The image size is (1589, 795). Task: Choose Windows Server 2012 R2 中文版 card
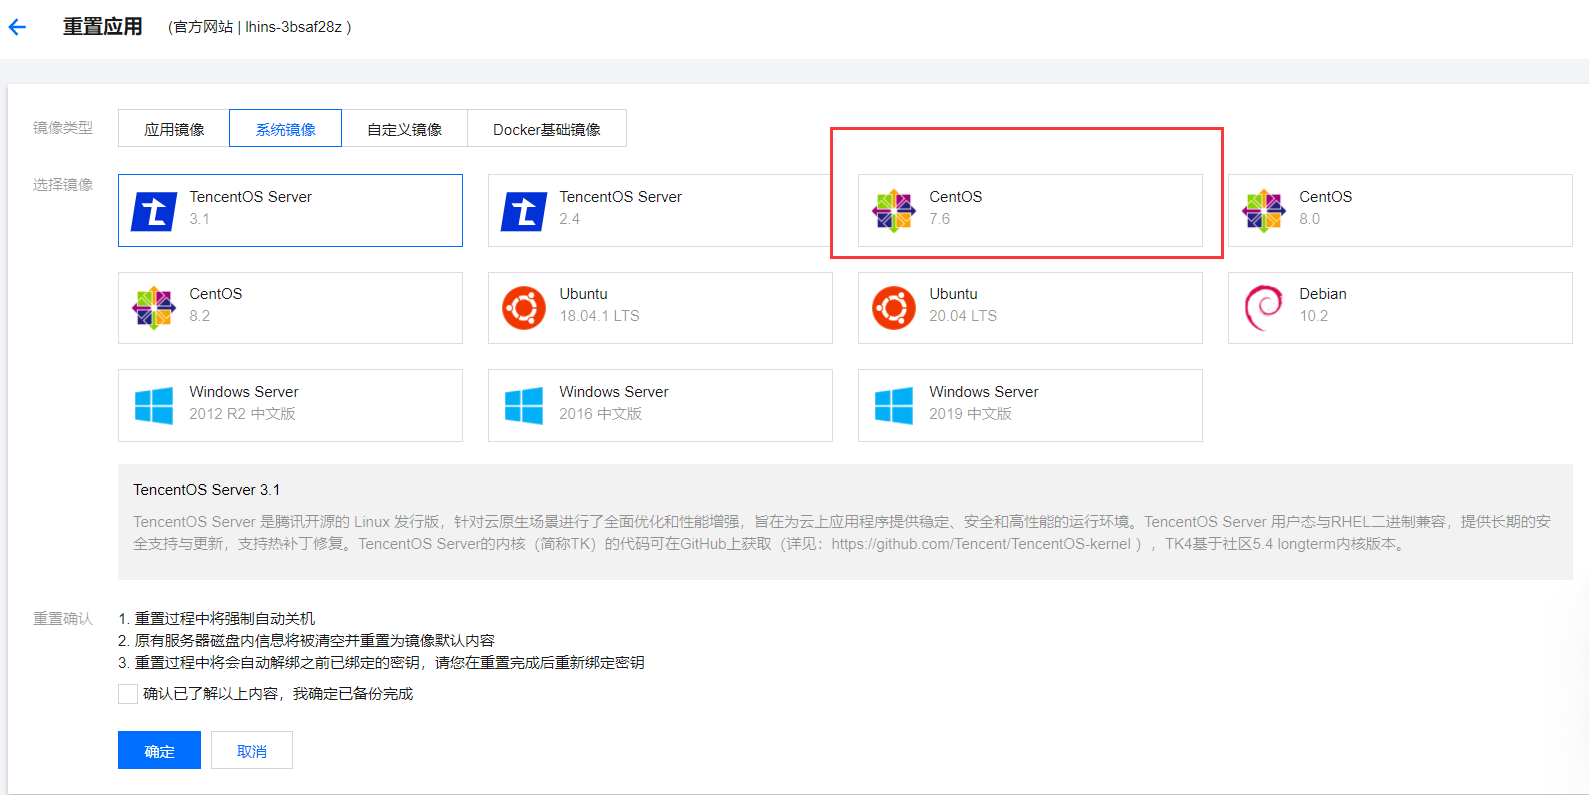pos(290,406)
